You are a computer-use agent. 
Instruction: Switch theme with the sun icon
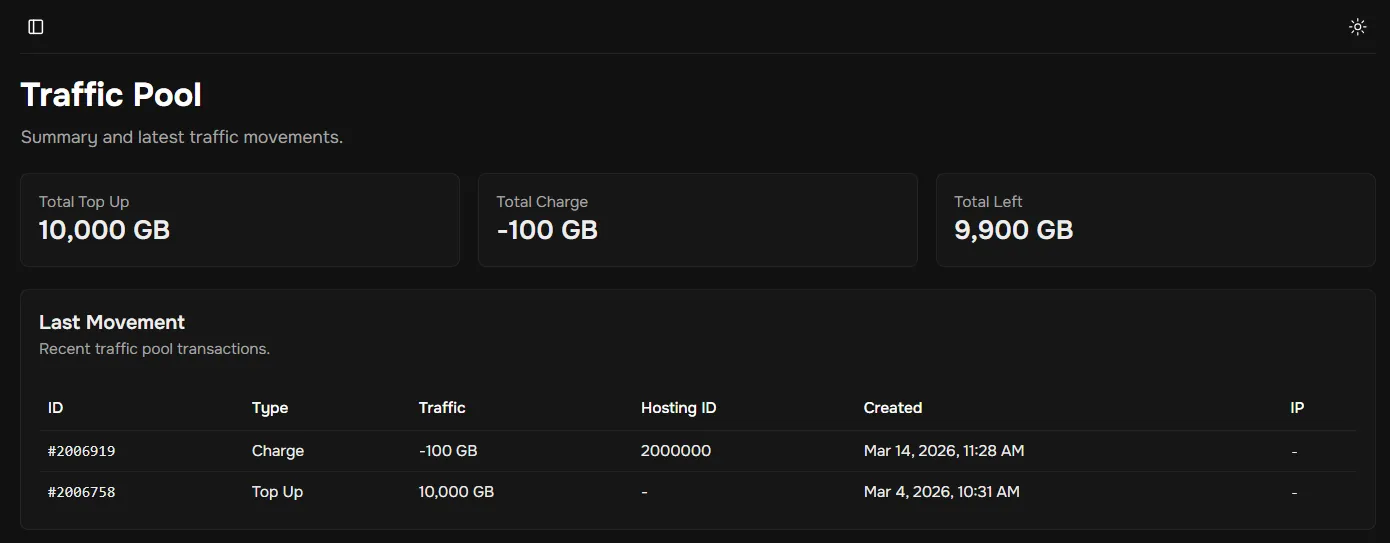1357,27
